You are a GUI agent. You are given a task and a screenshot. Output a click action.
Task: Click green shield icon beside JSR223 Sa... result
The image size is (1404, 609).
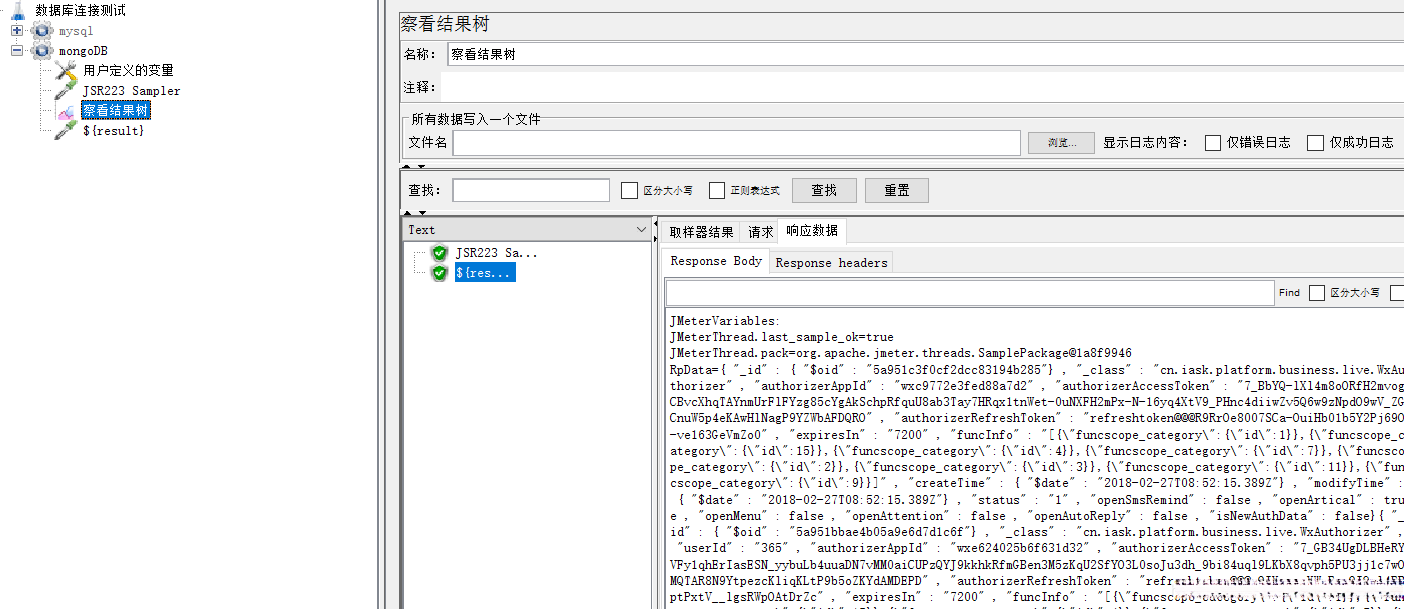point(439,253)
